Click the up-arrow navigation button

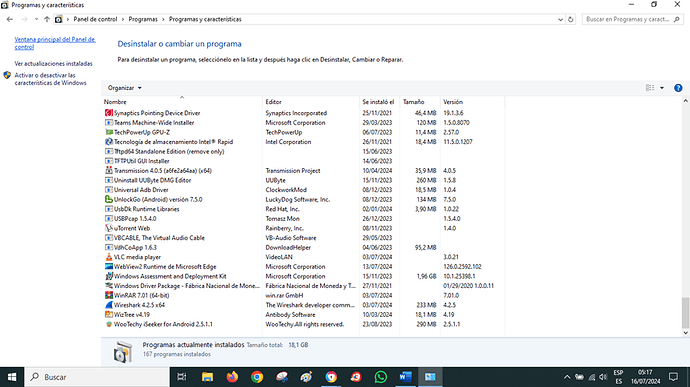coord(47,19)
